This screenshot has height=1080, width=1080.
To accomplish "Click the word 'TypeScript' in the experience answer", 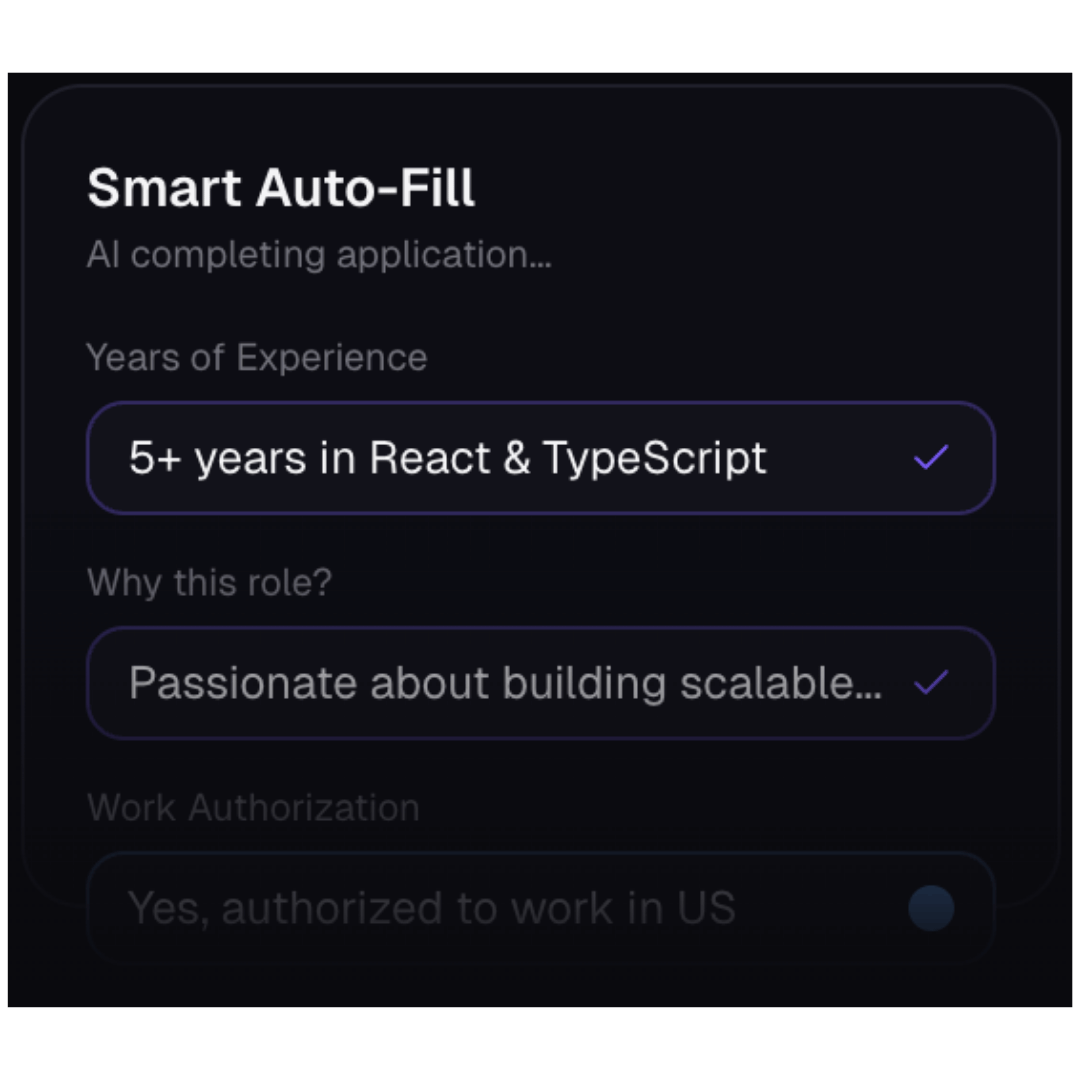I will click(655, 459).
